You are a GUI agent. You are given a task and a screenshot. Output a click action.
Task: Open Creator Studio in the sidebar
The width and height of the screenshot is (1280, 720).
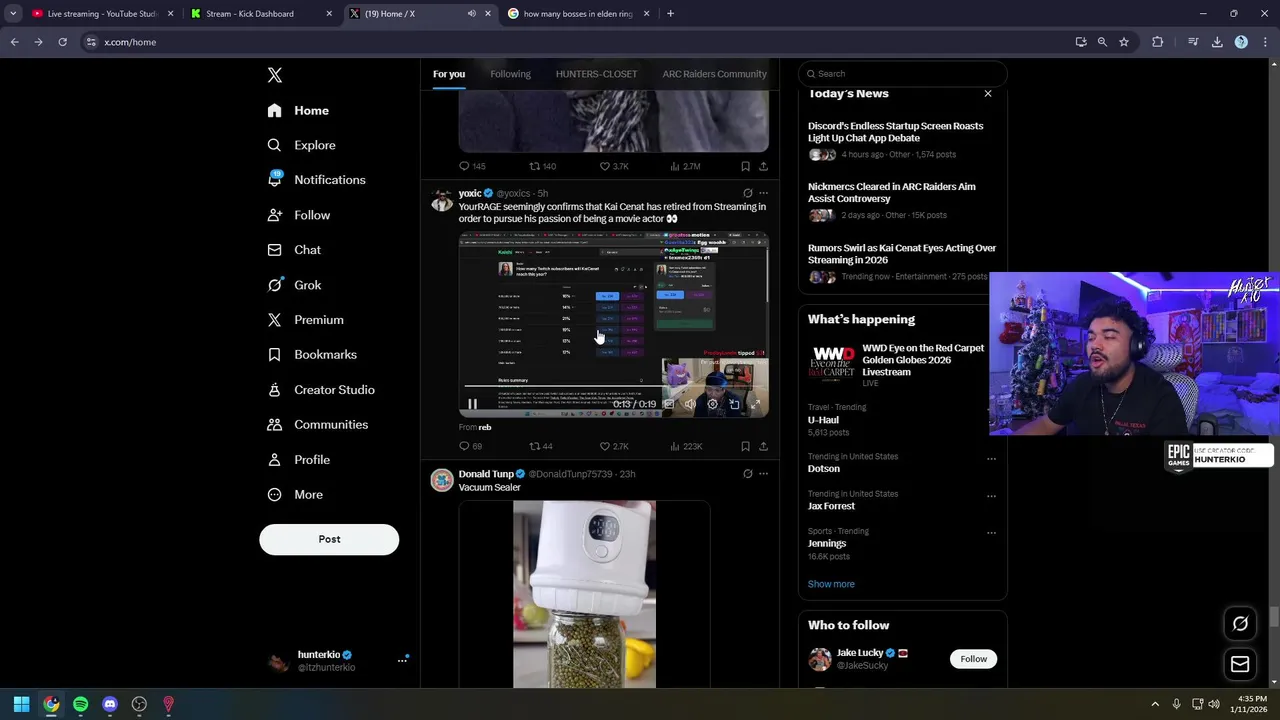(321, 390)
